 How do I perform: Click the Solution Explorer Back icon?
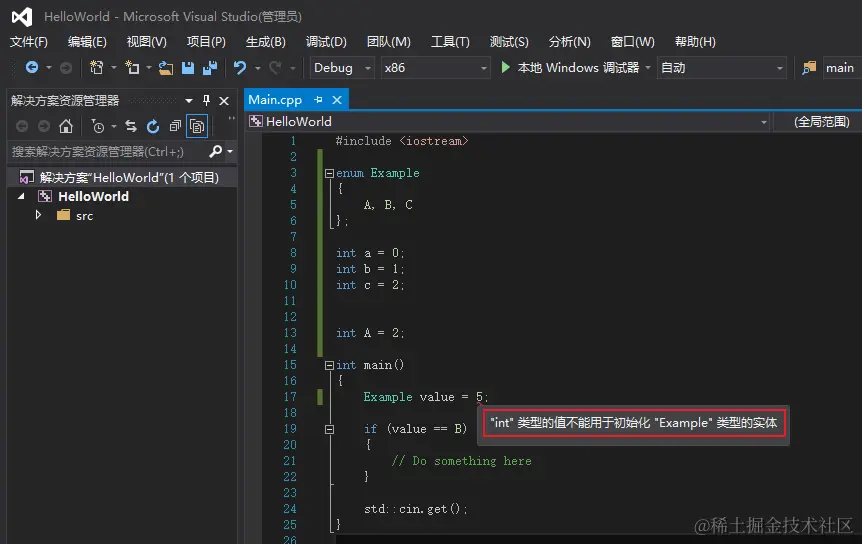coord(22,126)
